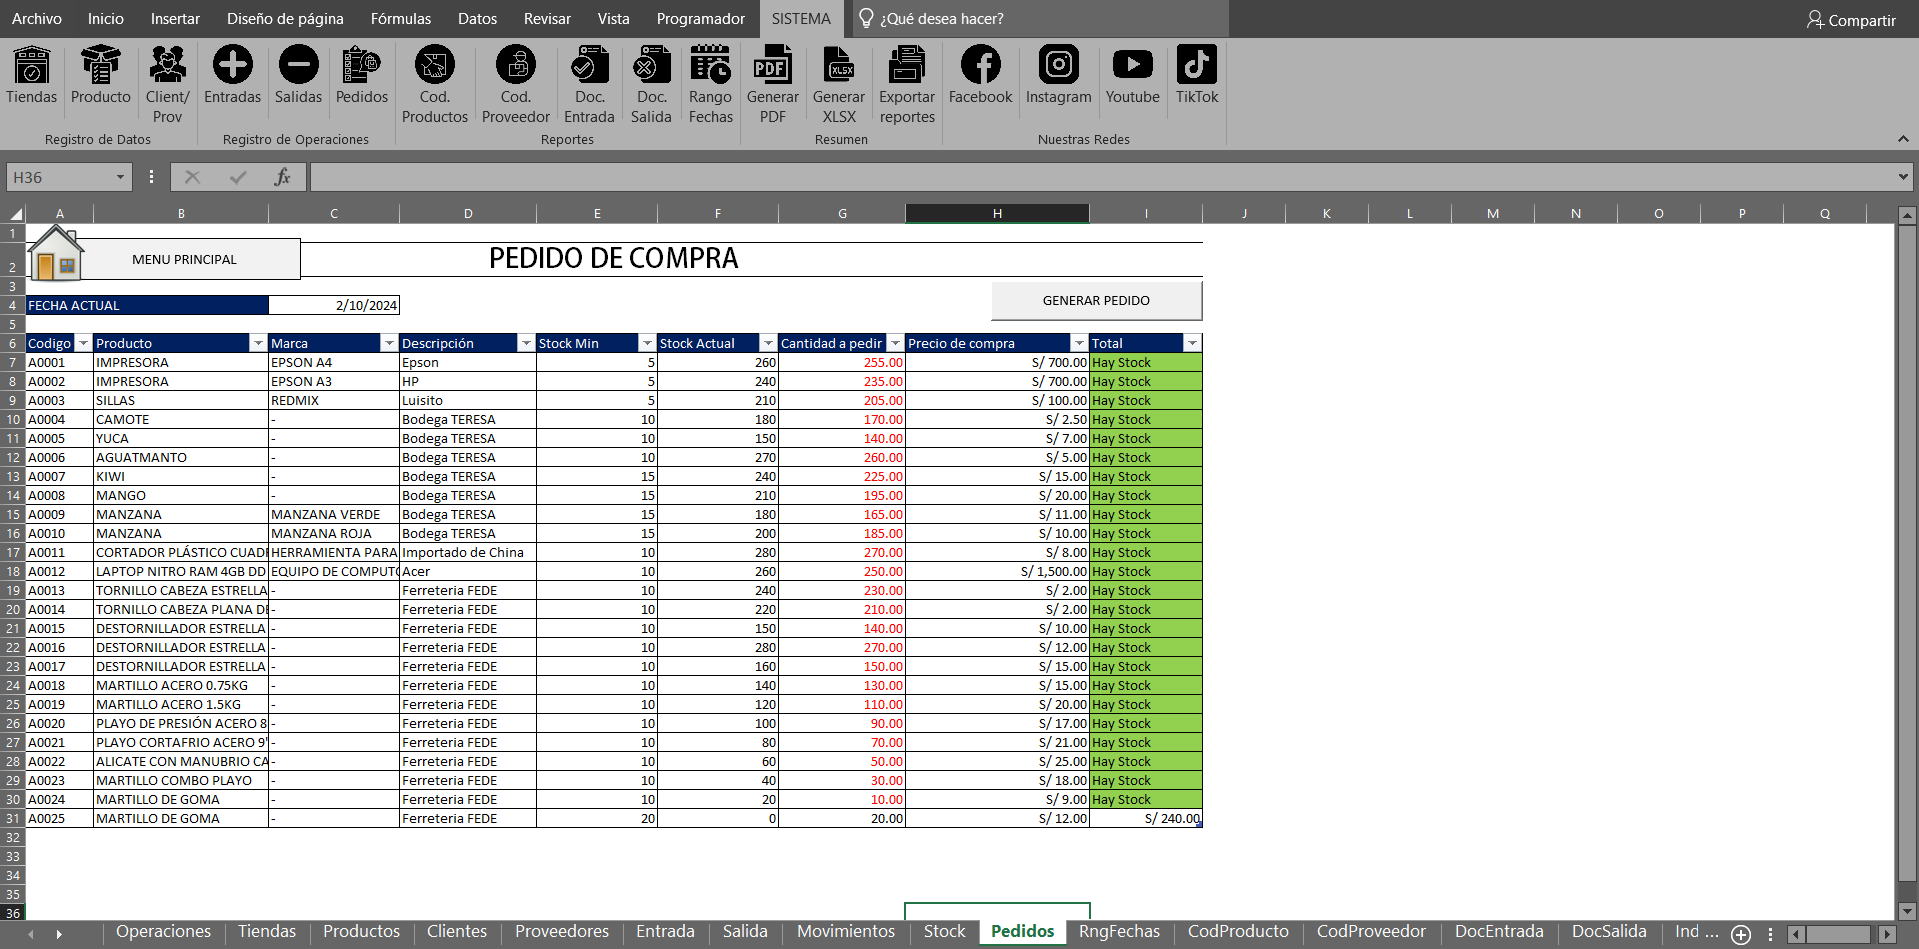Click the Generar PDF icon
Image resolution: width=1919 pixels, height=949 pixels.
772,66
